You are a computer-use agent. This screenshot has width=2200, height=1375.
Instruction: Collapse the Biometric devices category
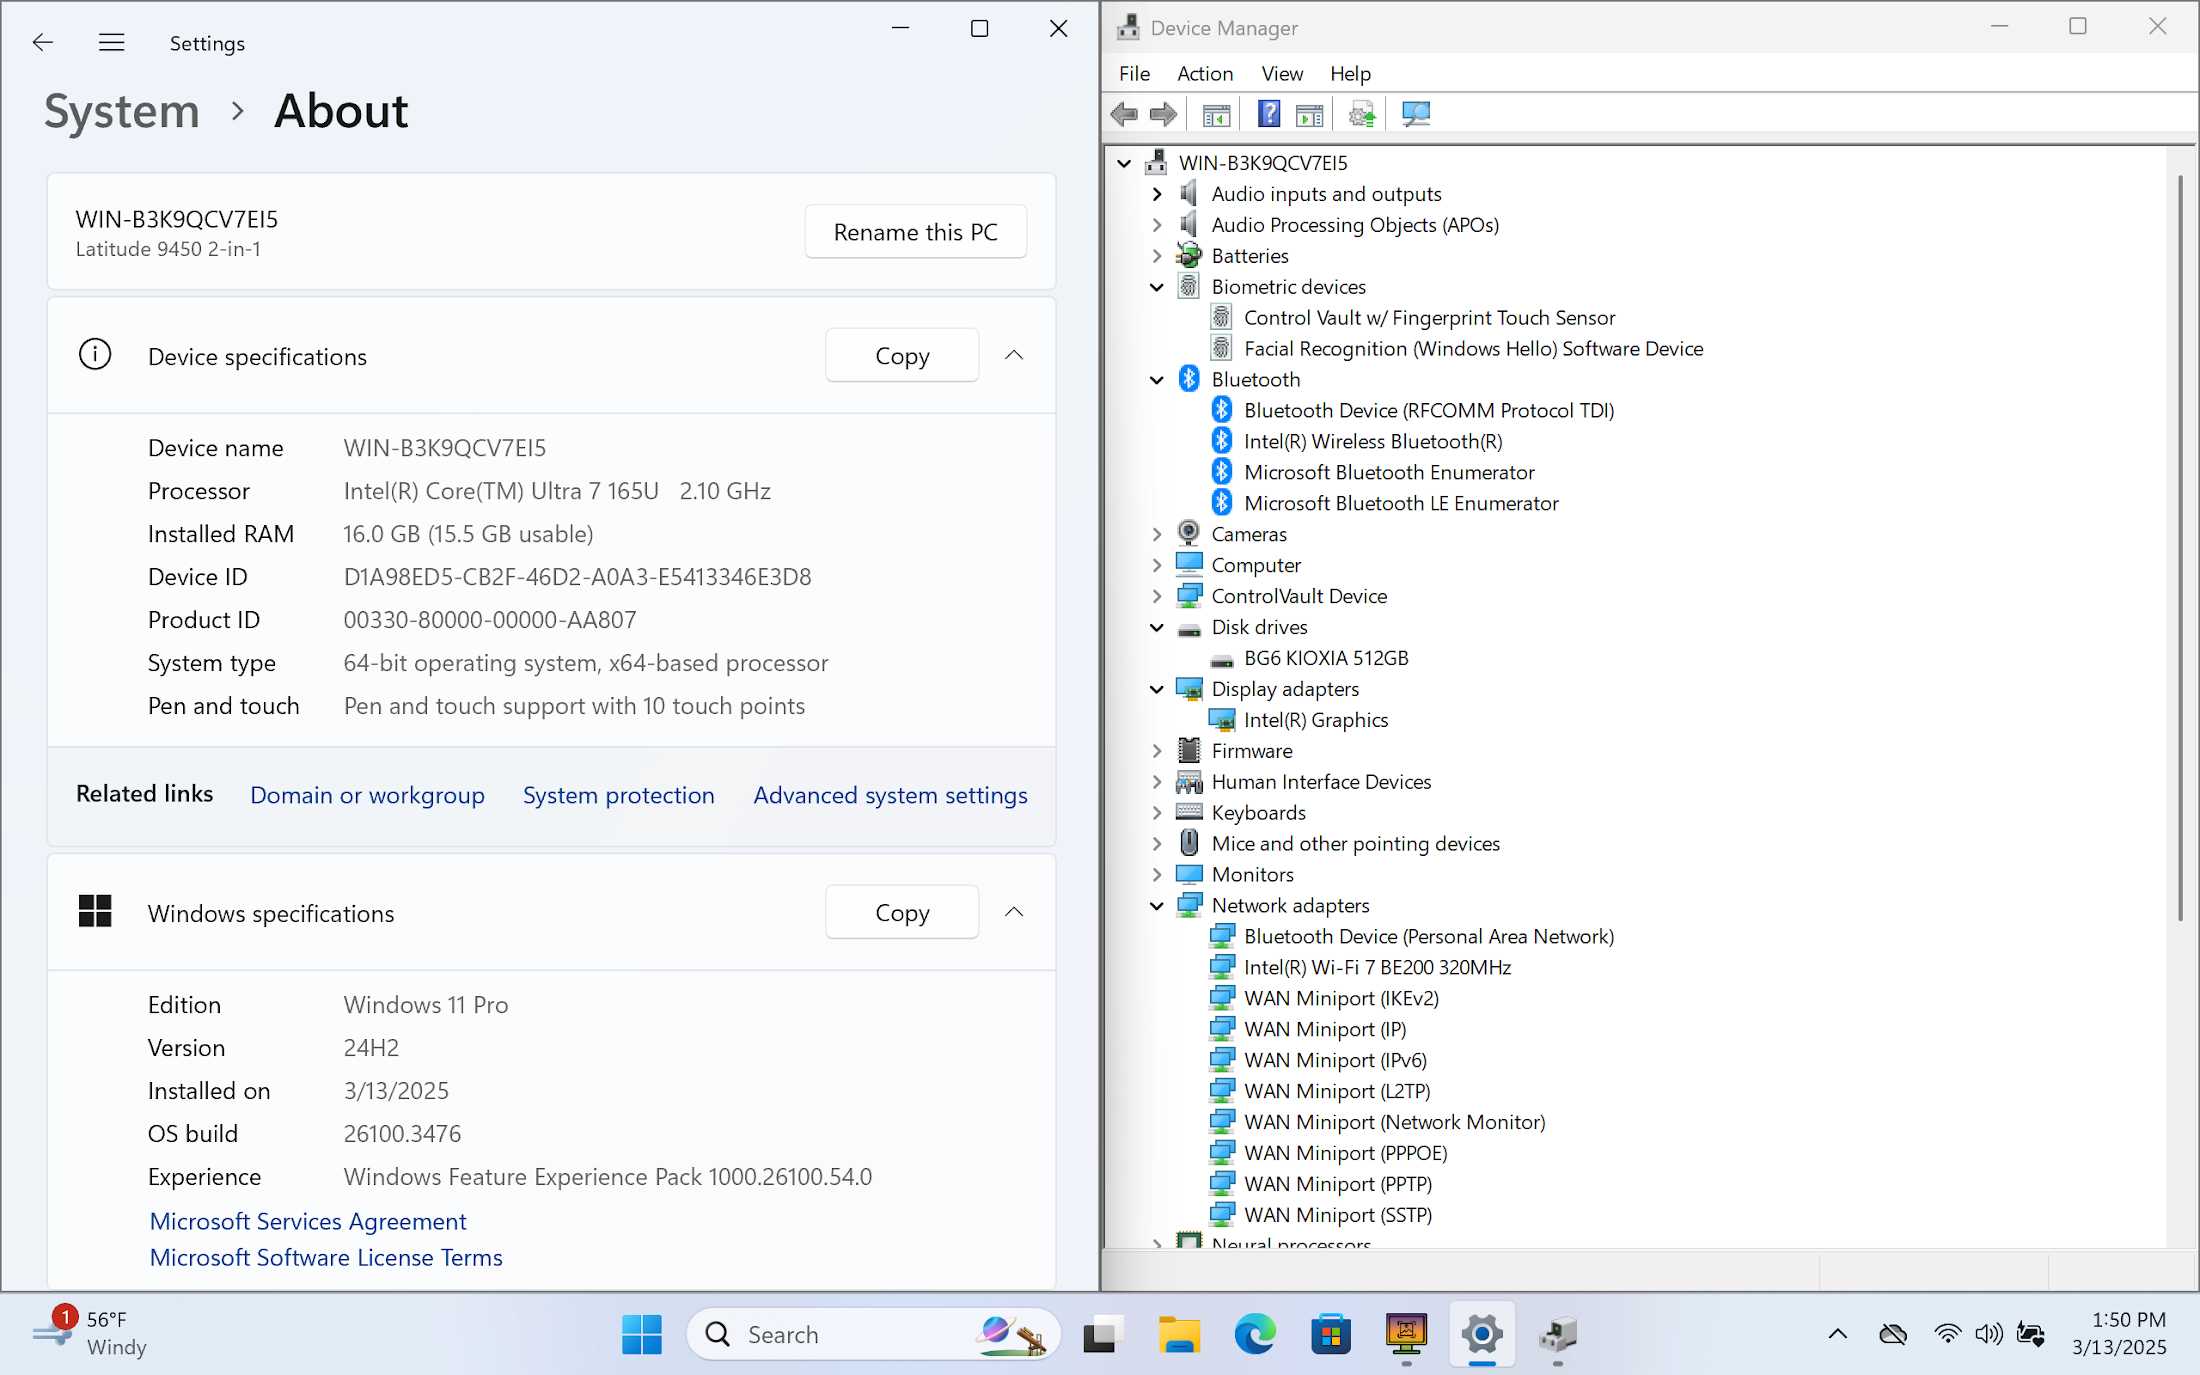point(1157,287)
